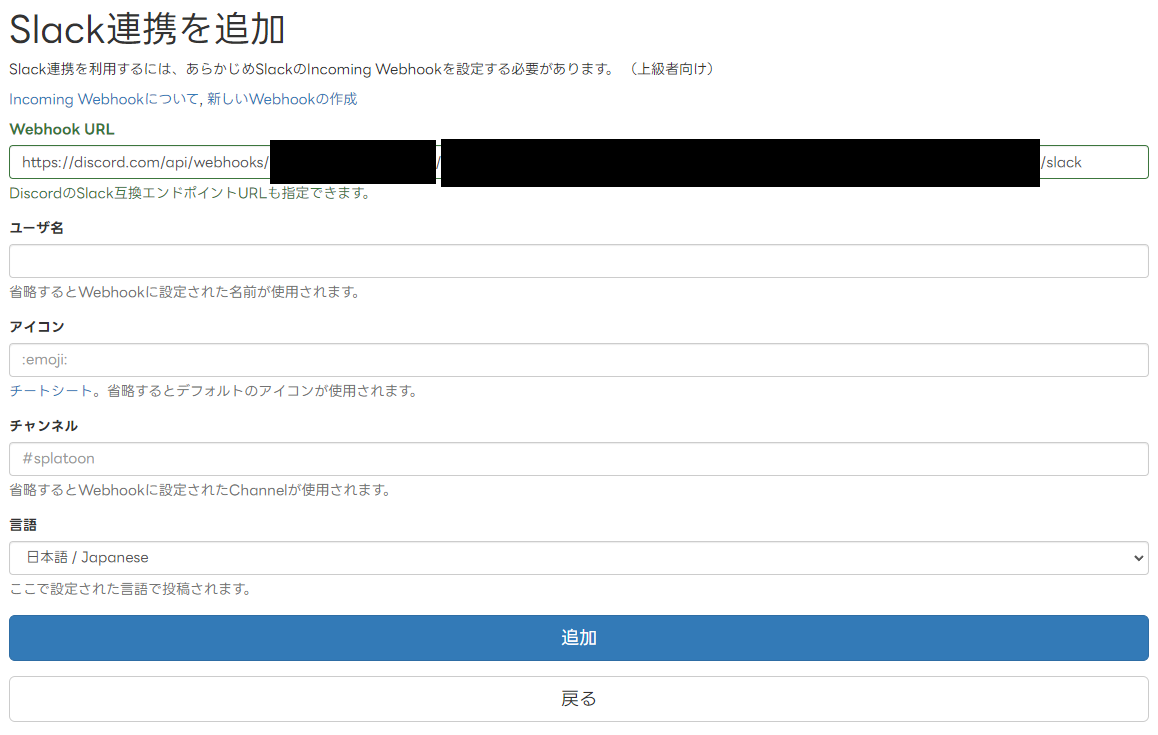Image resolution: width=1158 pixels, height=735 pixels.
Task: Click the dropdown chevron next to Japanese
Action: pos(1137,558)
